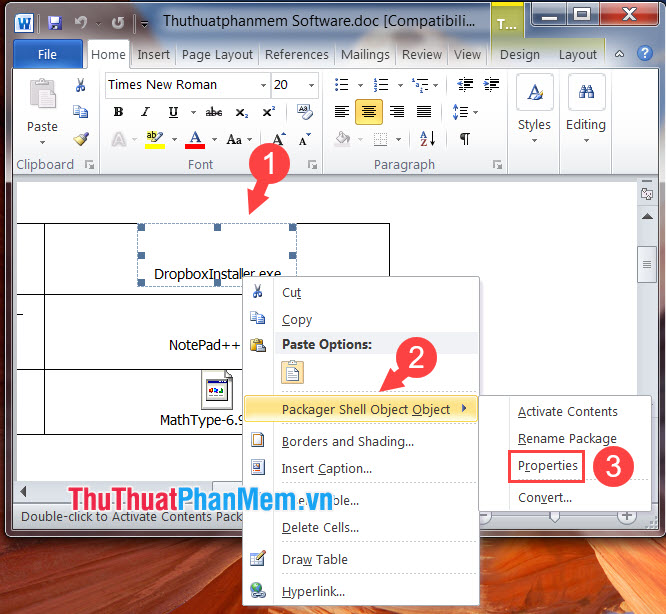Switch to the Mailings tab
Image resolution: width=666 pixels, height=614 pixels.
(x=365, y=54)
